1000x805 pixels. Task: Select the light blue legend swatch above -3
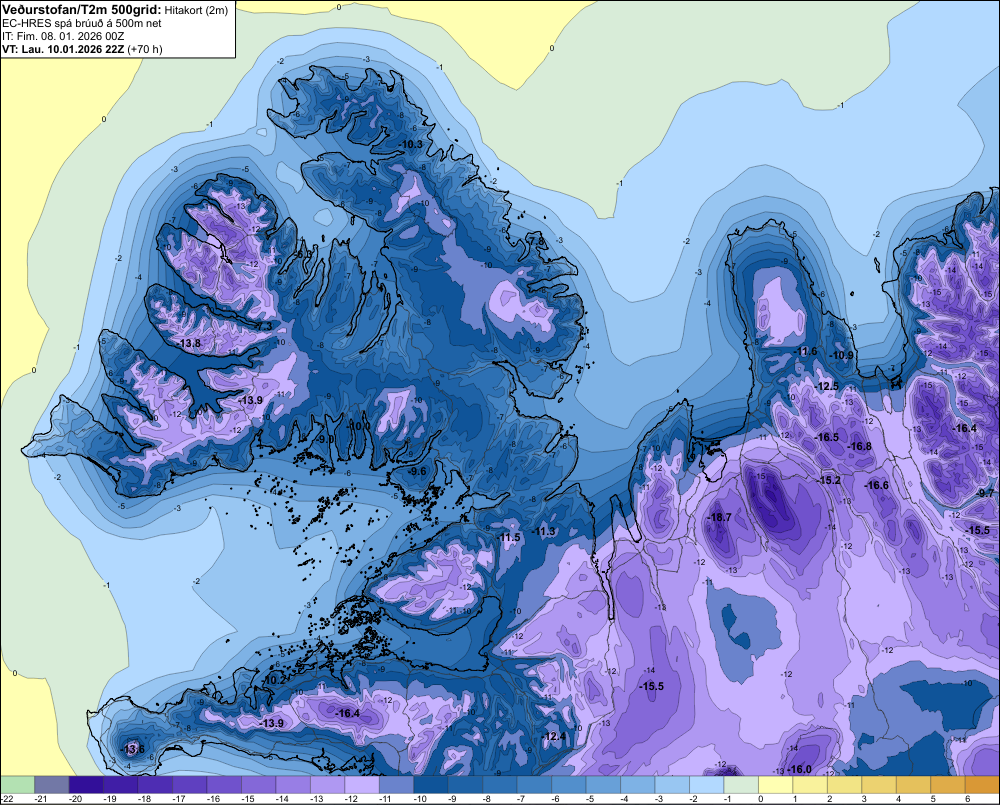point(672,785)
